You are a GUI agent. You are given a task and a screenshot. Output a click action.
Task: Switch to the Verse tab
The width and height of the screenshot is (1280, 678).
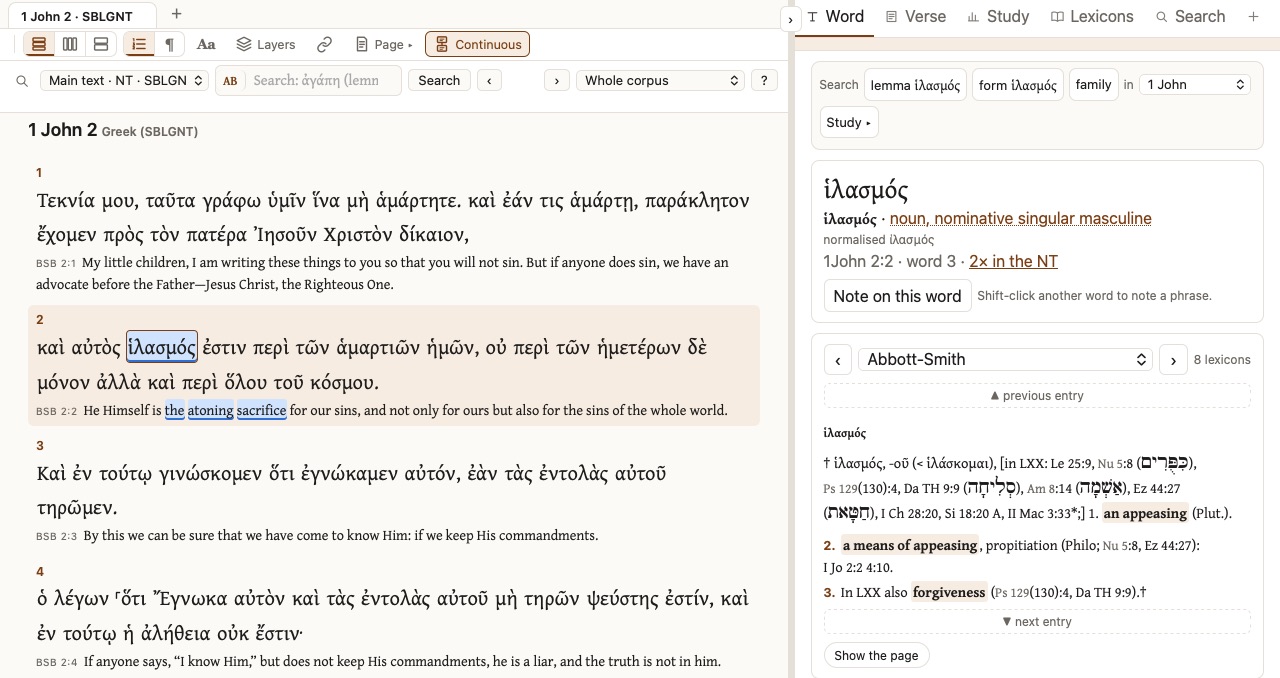pyautogui.click(x=914, y=17)
